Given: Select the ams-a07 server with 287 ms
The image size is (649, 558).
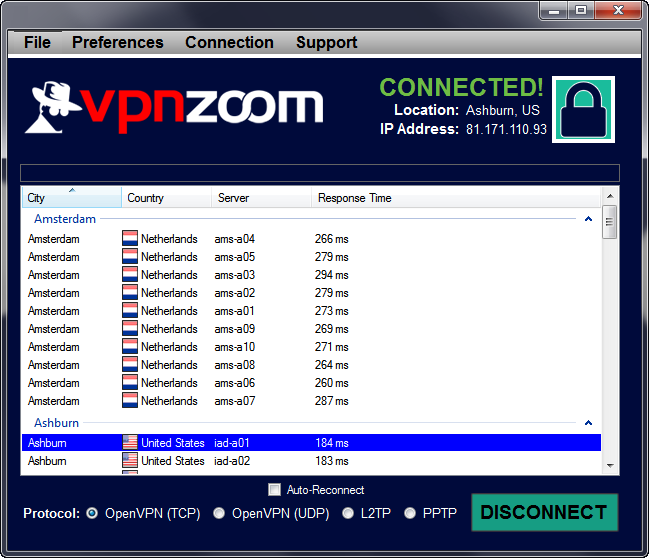Looking at the screenshot, I should pos(311,401).
